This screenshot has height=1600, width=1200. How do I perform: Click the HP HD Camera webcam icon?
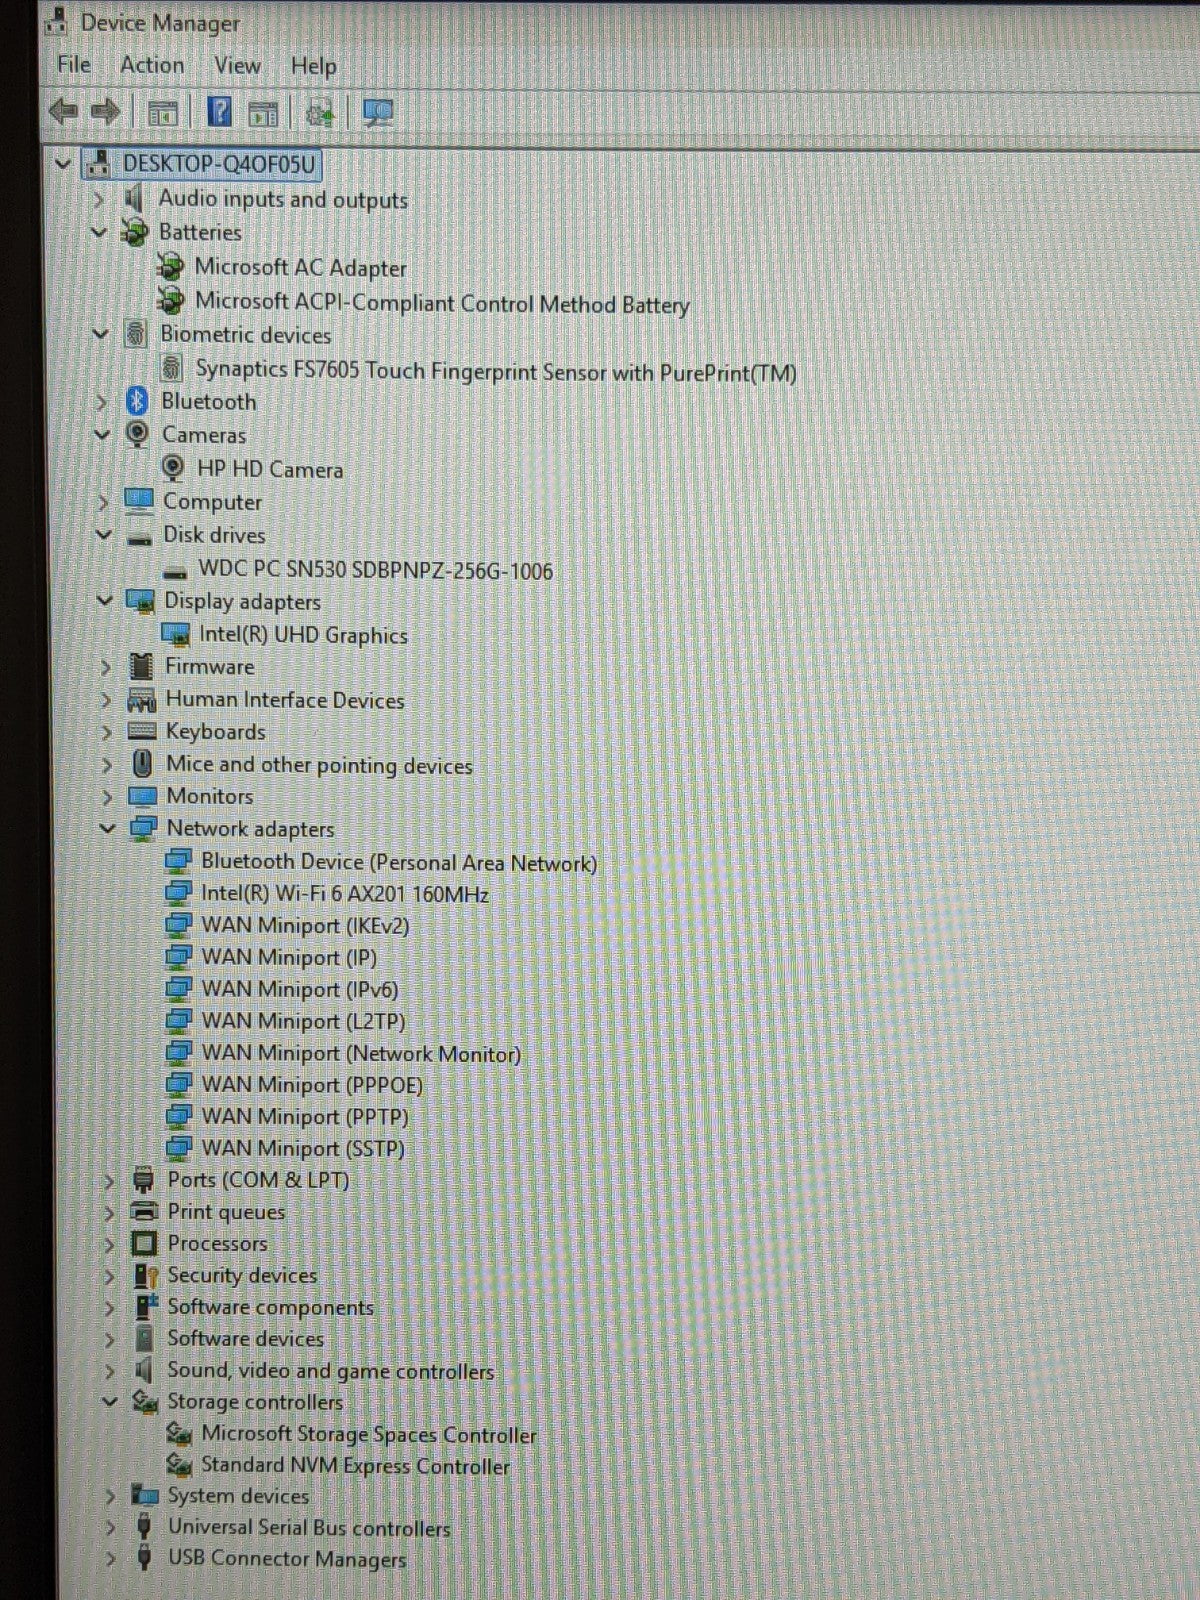173,468
